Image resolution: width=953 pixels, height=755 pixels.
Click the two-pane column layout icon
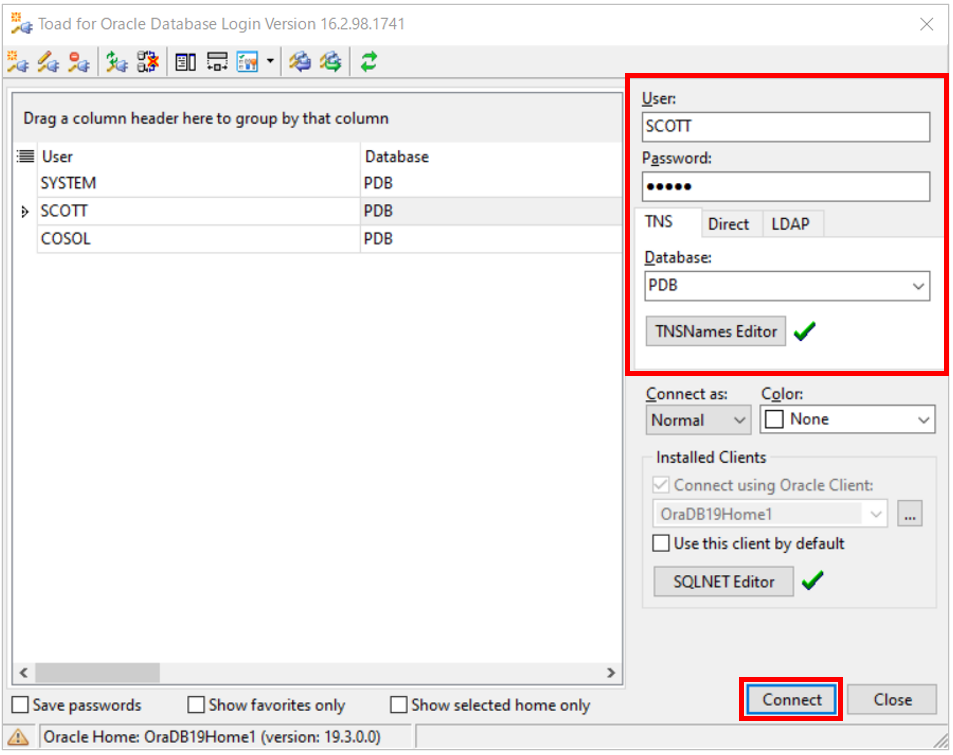185,62
